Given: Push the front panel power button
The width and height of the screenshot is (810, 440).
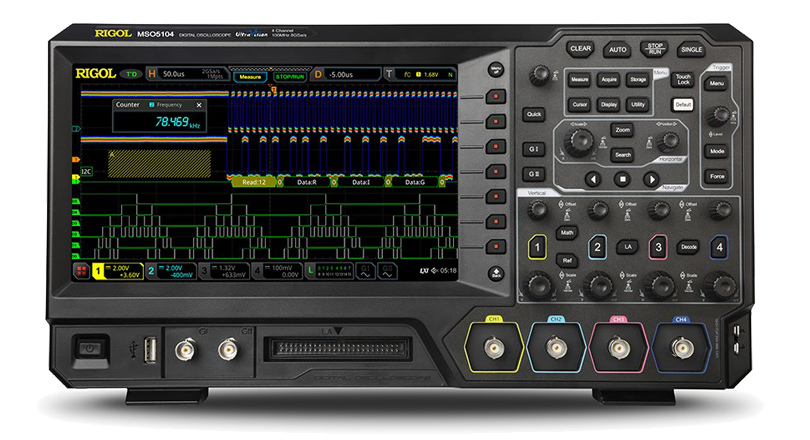Looking at the screenshot, I should tap(90, 349).
